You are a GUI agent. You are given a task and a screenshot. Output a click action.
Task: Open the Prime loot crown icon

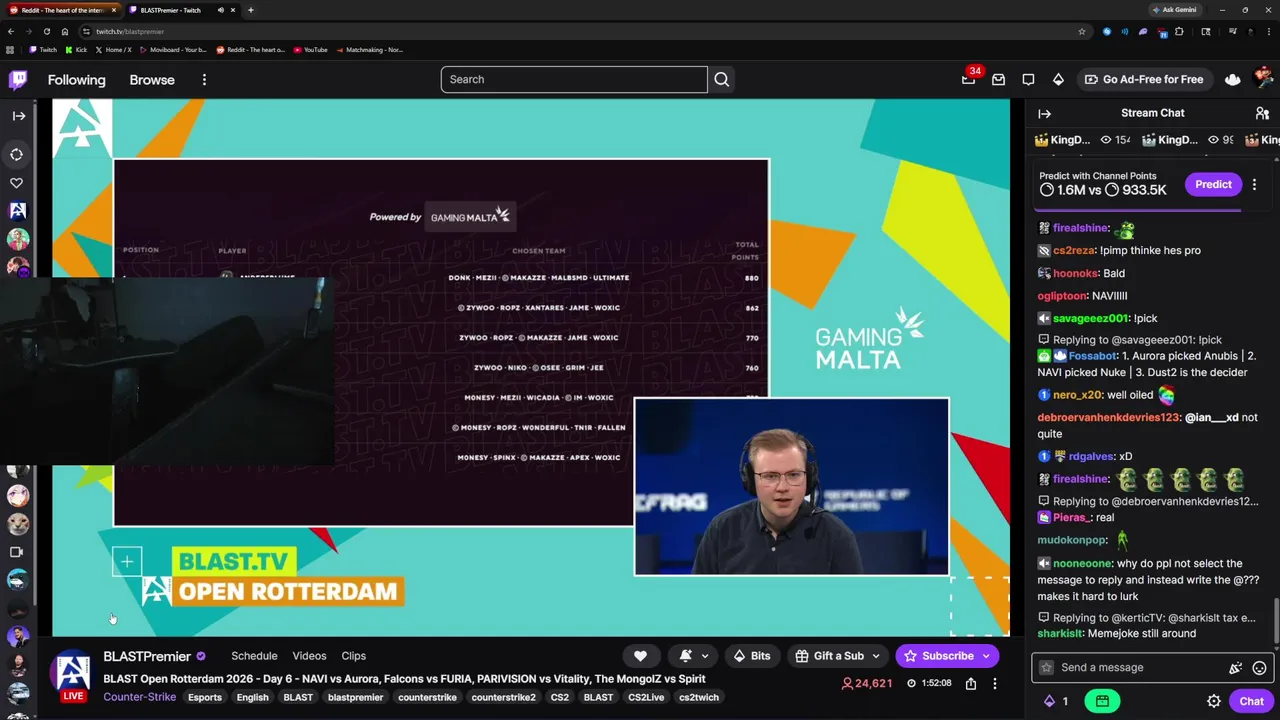(1233, 79)
